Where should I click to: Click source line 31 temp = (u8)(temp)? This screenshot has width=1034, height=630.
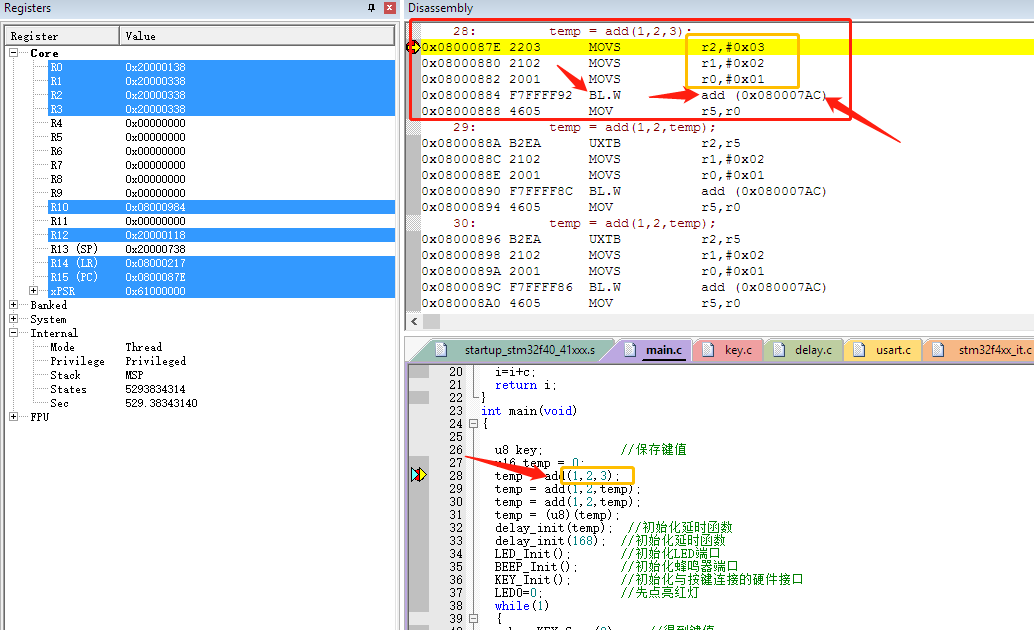click(557, 515)
